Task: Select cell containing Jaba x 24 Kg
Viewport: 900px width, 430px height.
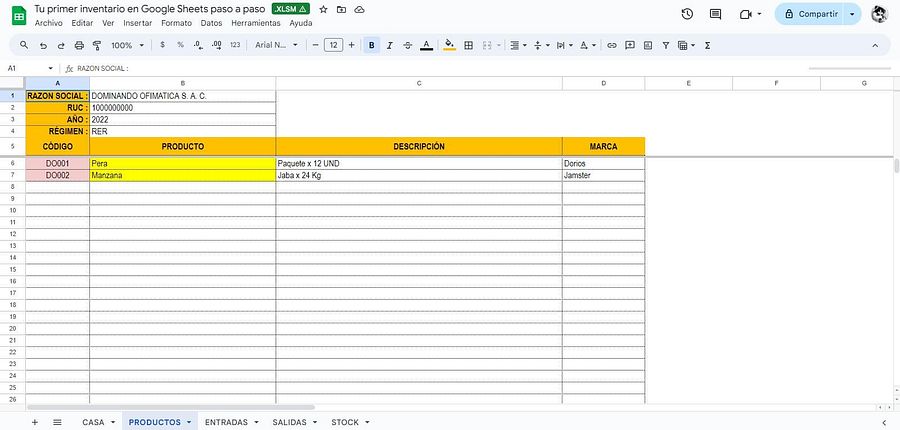Action: click(x=419, y=176)
